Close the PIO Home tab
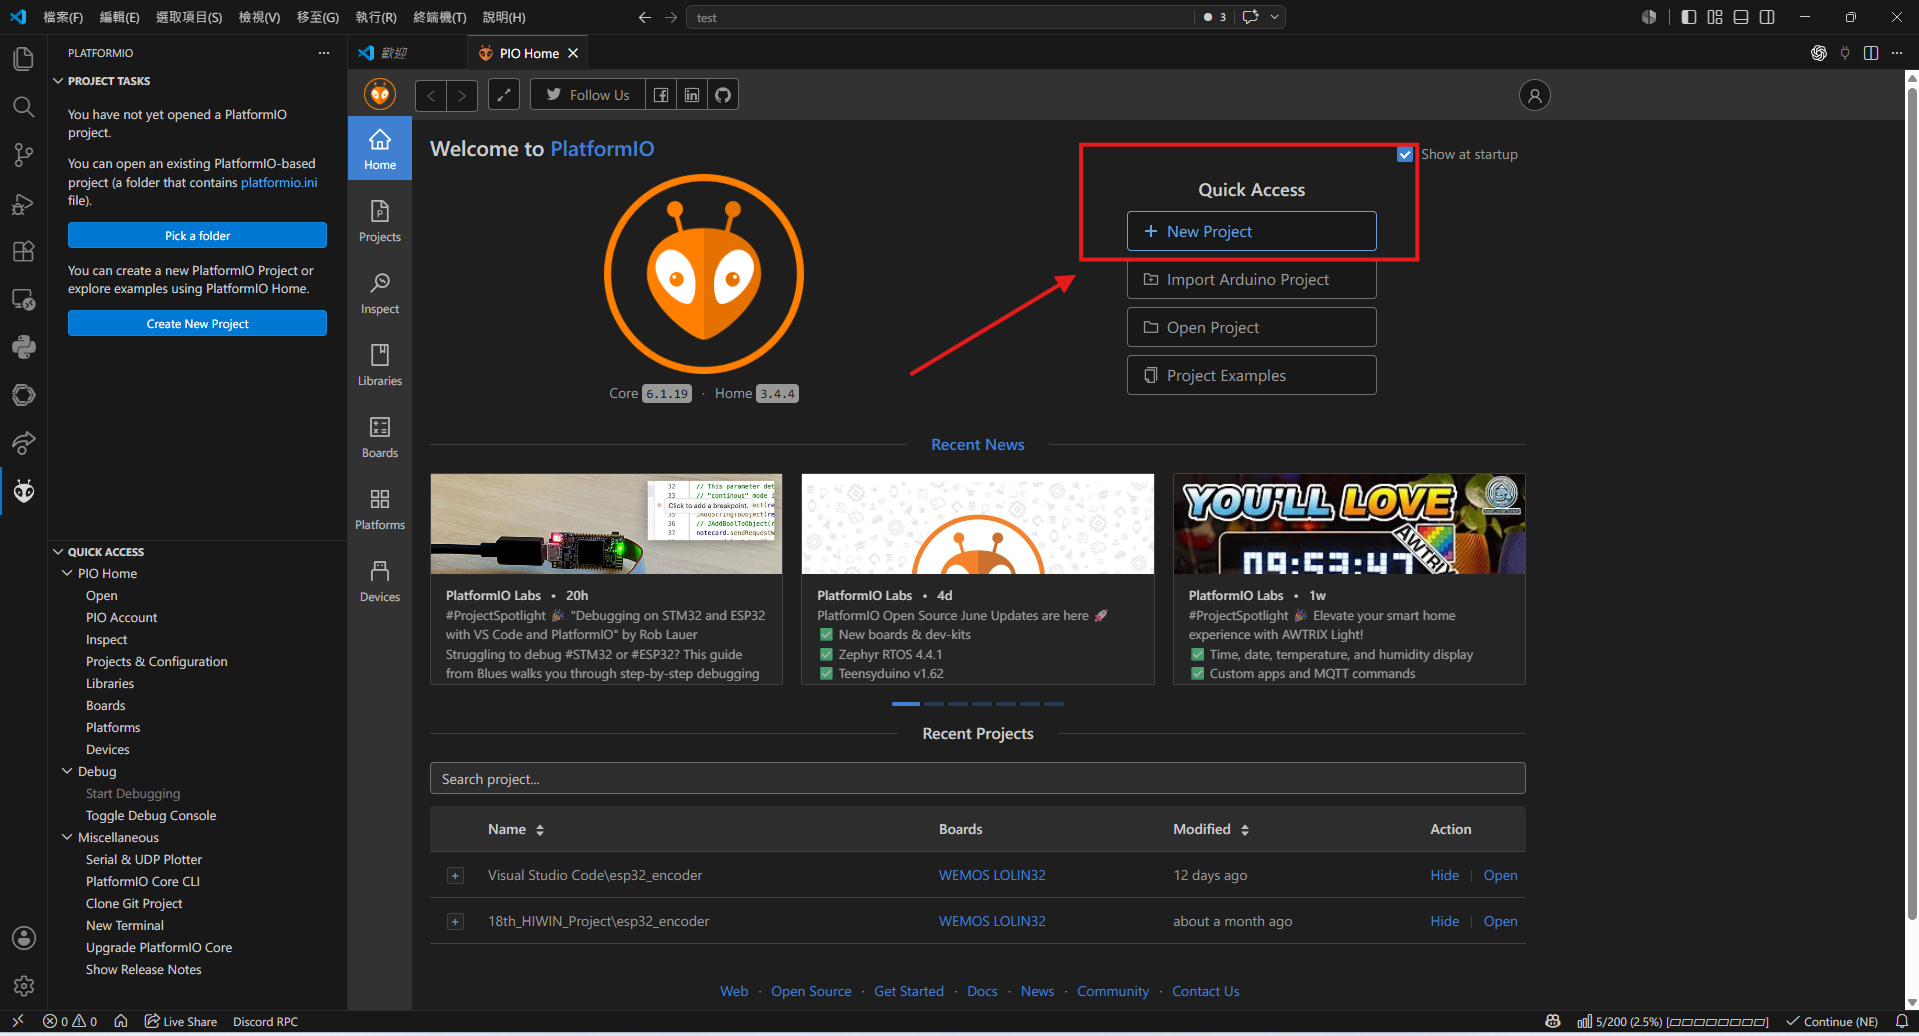 click(x=573, y=53)
